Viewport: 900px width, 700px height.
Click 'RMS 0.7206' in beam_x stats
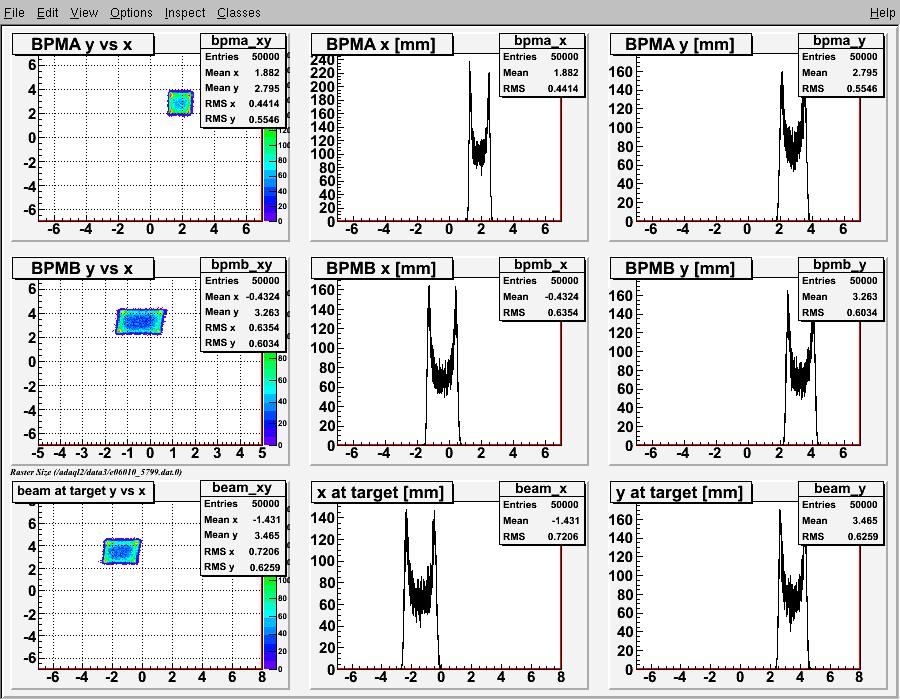point(541,536)
